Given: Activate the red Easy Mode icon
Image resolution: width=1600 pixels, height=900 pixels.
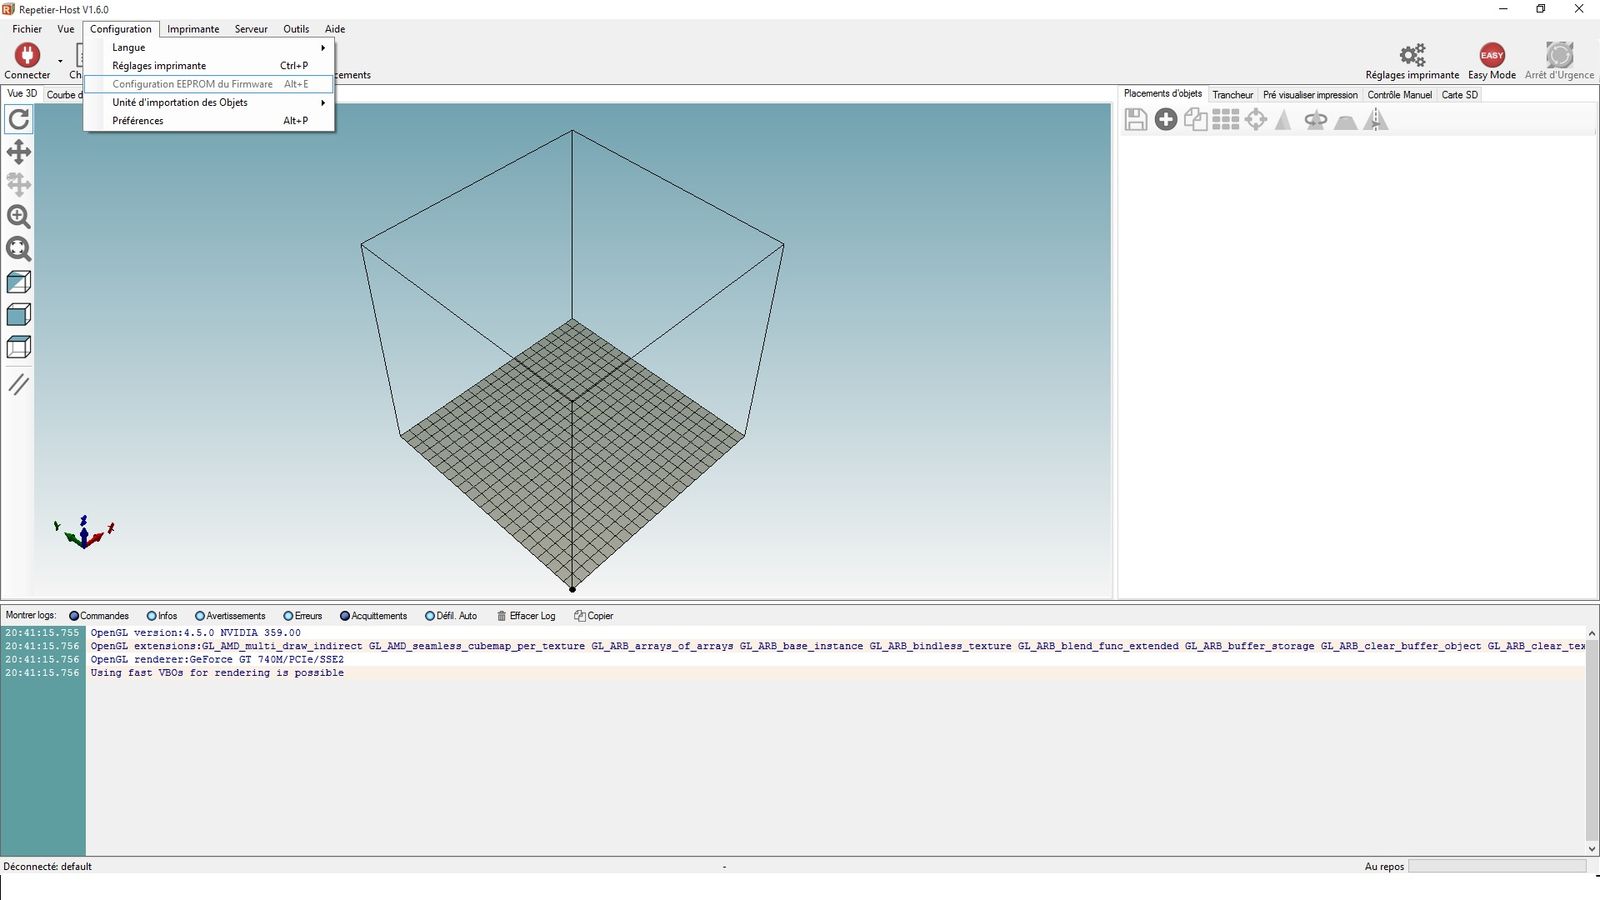Looking at the screenshot, I should click(x=1492, y=54).
